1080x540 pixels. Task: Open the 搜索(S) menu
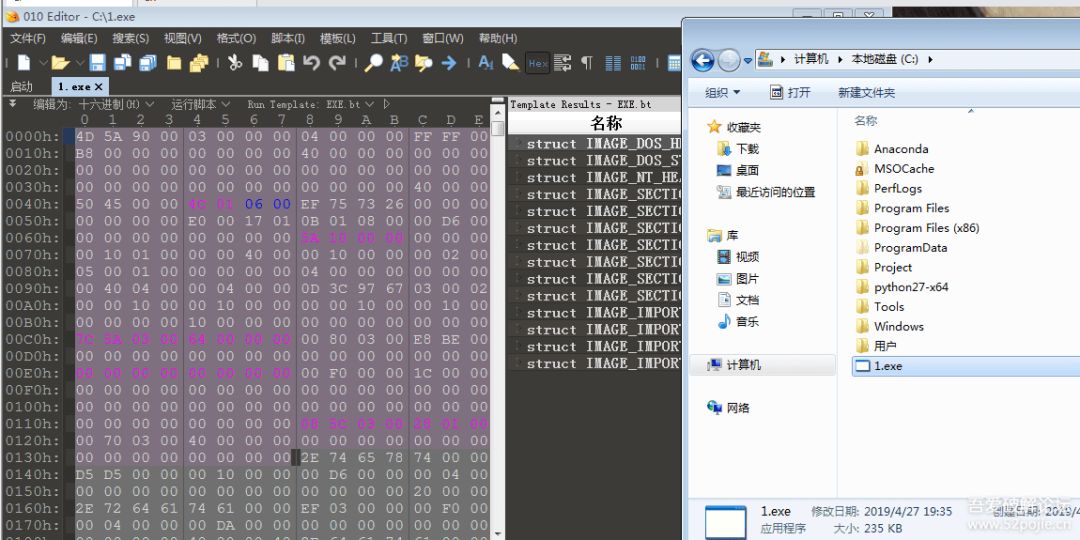tap(131, 38)
